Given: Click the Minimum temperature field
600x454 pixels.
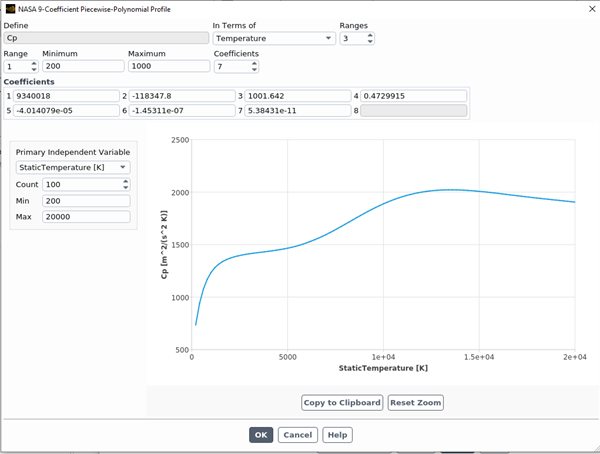Looking at the screenshot, I should tap(82, 66).
